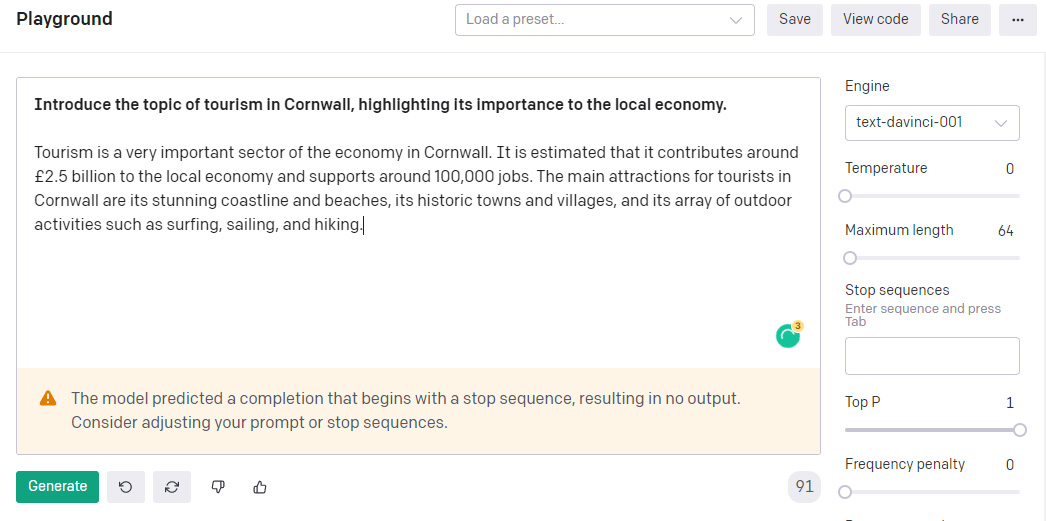This screenshot has height=521, width=1046.
Task: Click the undo last generation icon
Action: coord(125,487)
